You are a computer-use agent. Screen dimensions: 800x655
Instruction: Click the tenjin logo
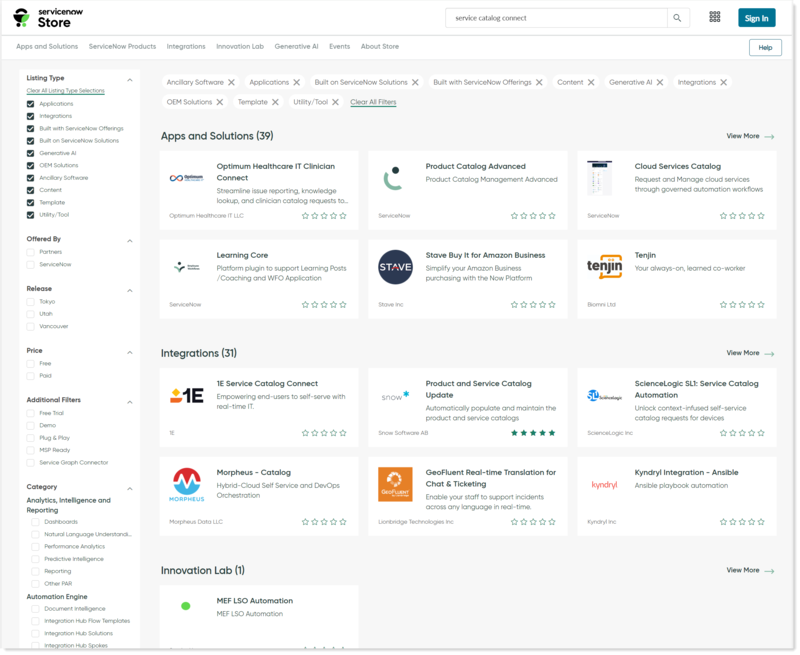click(606, 267)
